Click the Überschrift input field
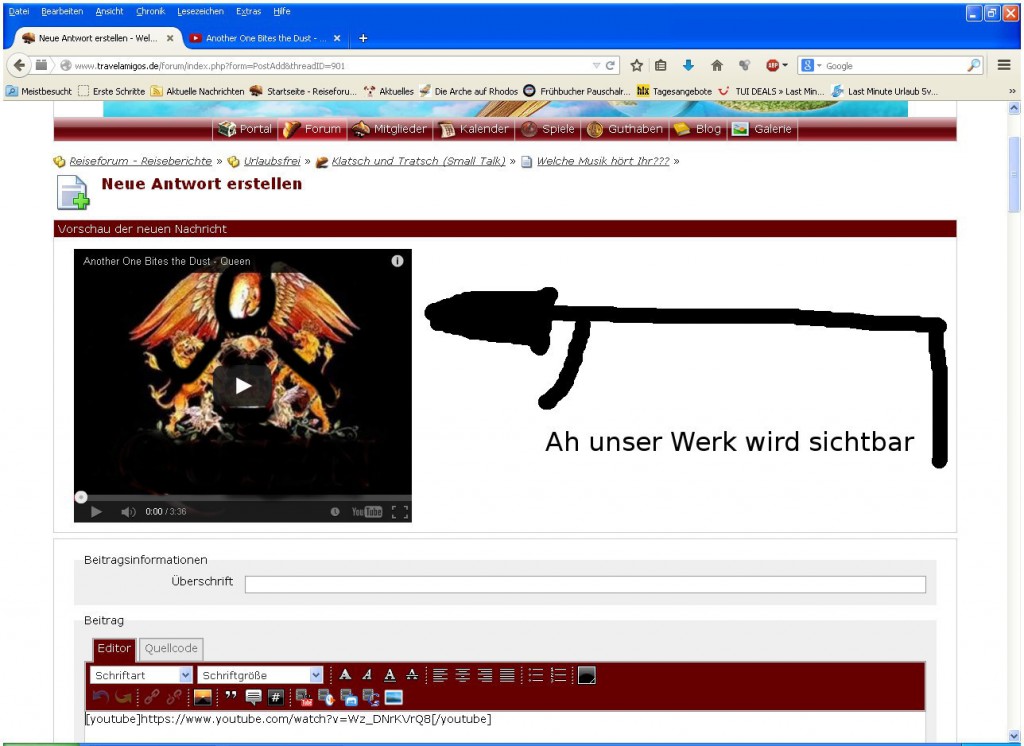The image size is (1024, 746). [585, 585]
